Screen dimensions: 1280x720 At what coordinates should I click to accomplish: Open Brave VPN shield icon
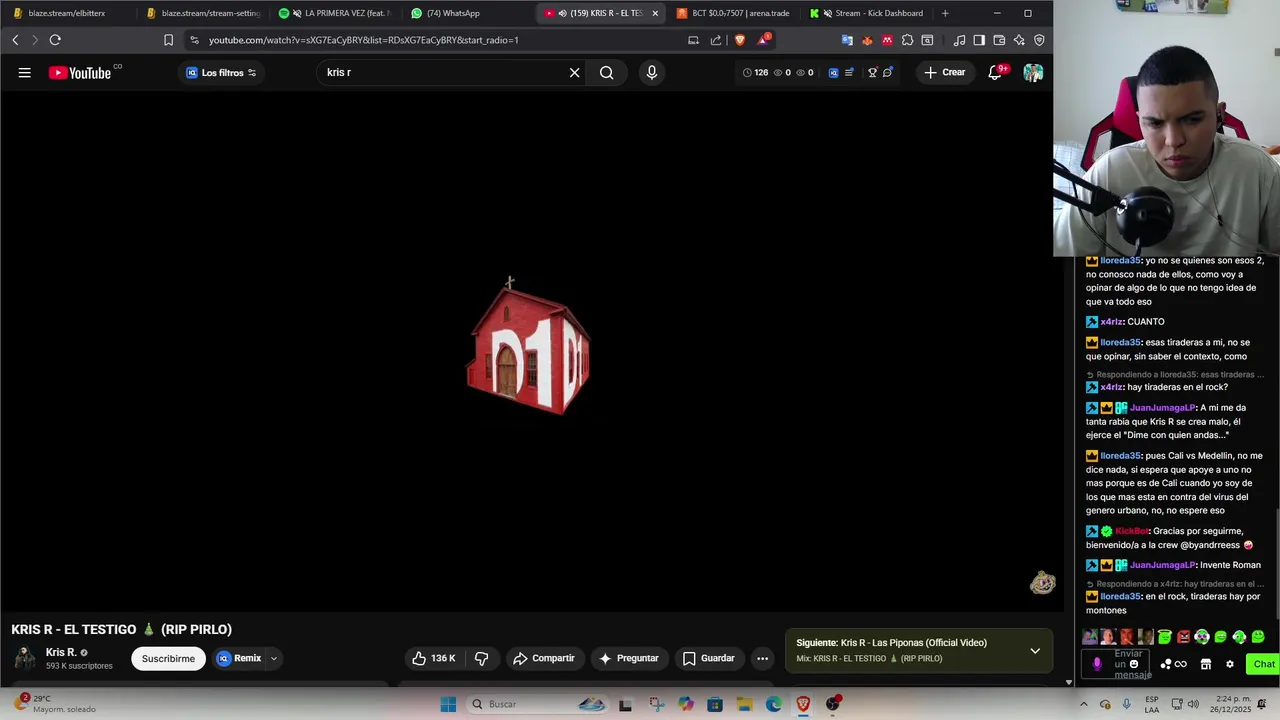click(1039, 40)
